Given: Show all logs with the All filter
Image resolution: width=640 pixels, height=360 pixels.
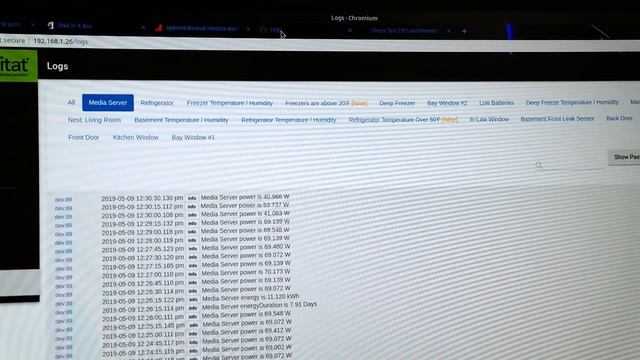Looking at the screenshot, I should pos(71,102).
